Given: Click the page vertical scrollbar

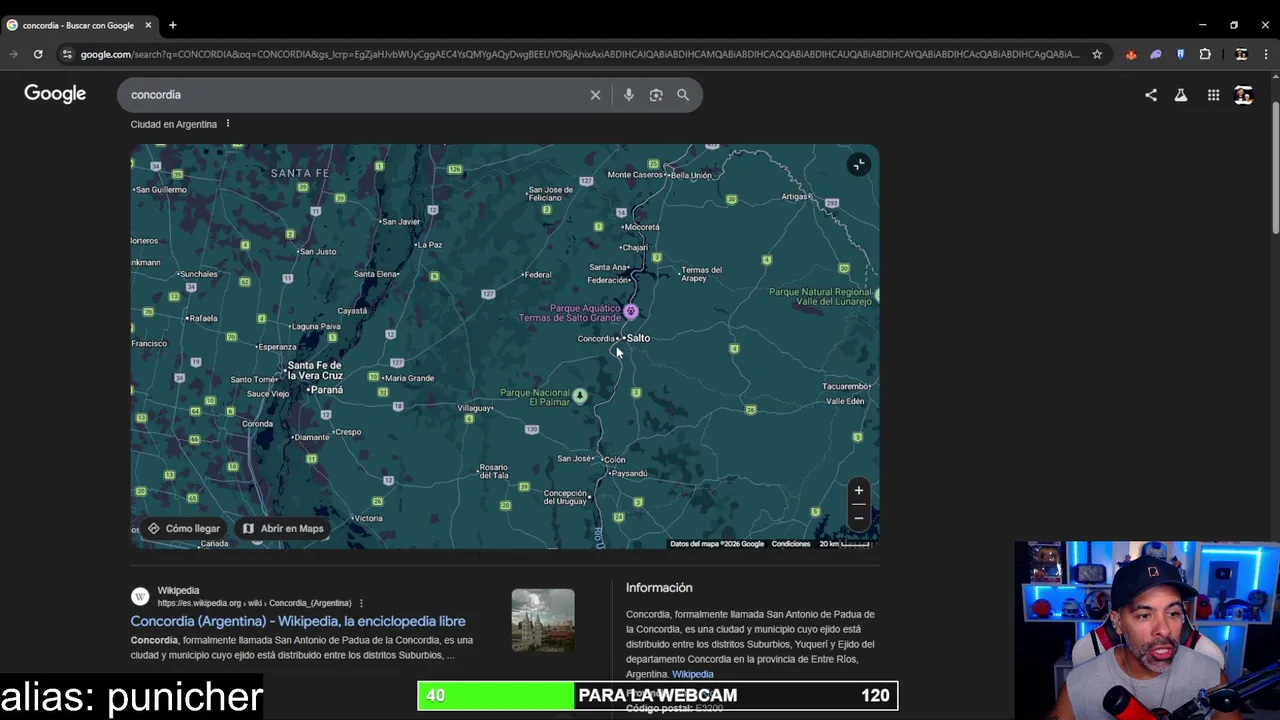Looking at the screenshot, I should tap(1274, 170).
